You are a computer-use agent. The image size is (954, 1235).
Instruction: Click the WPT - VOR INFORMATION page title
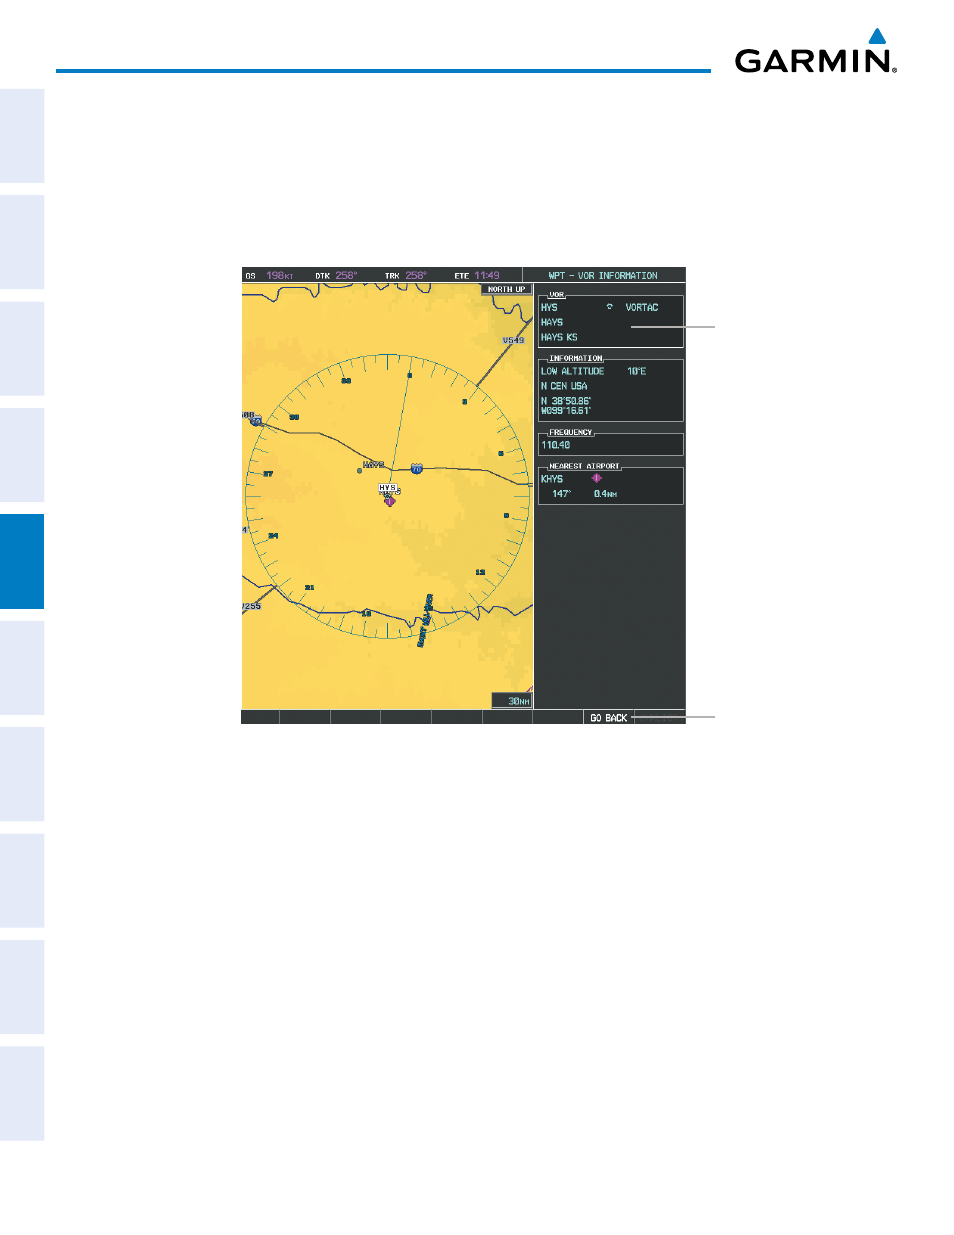(603, 276)
